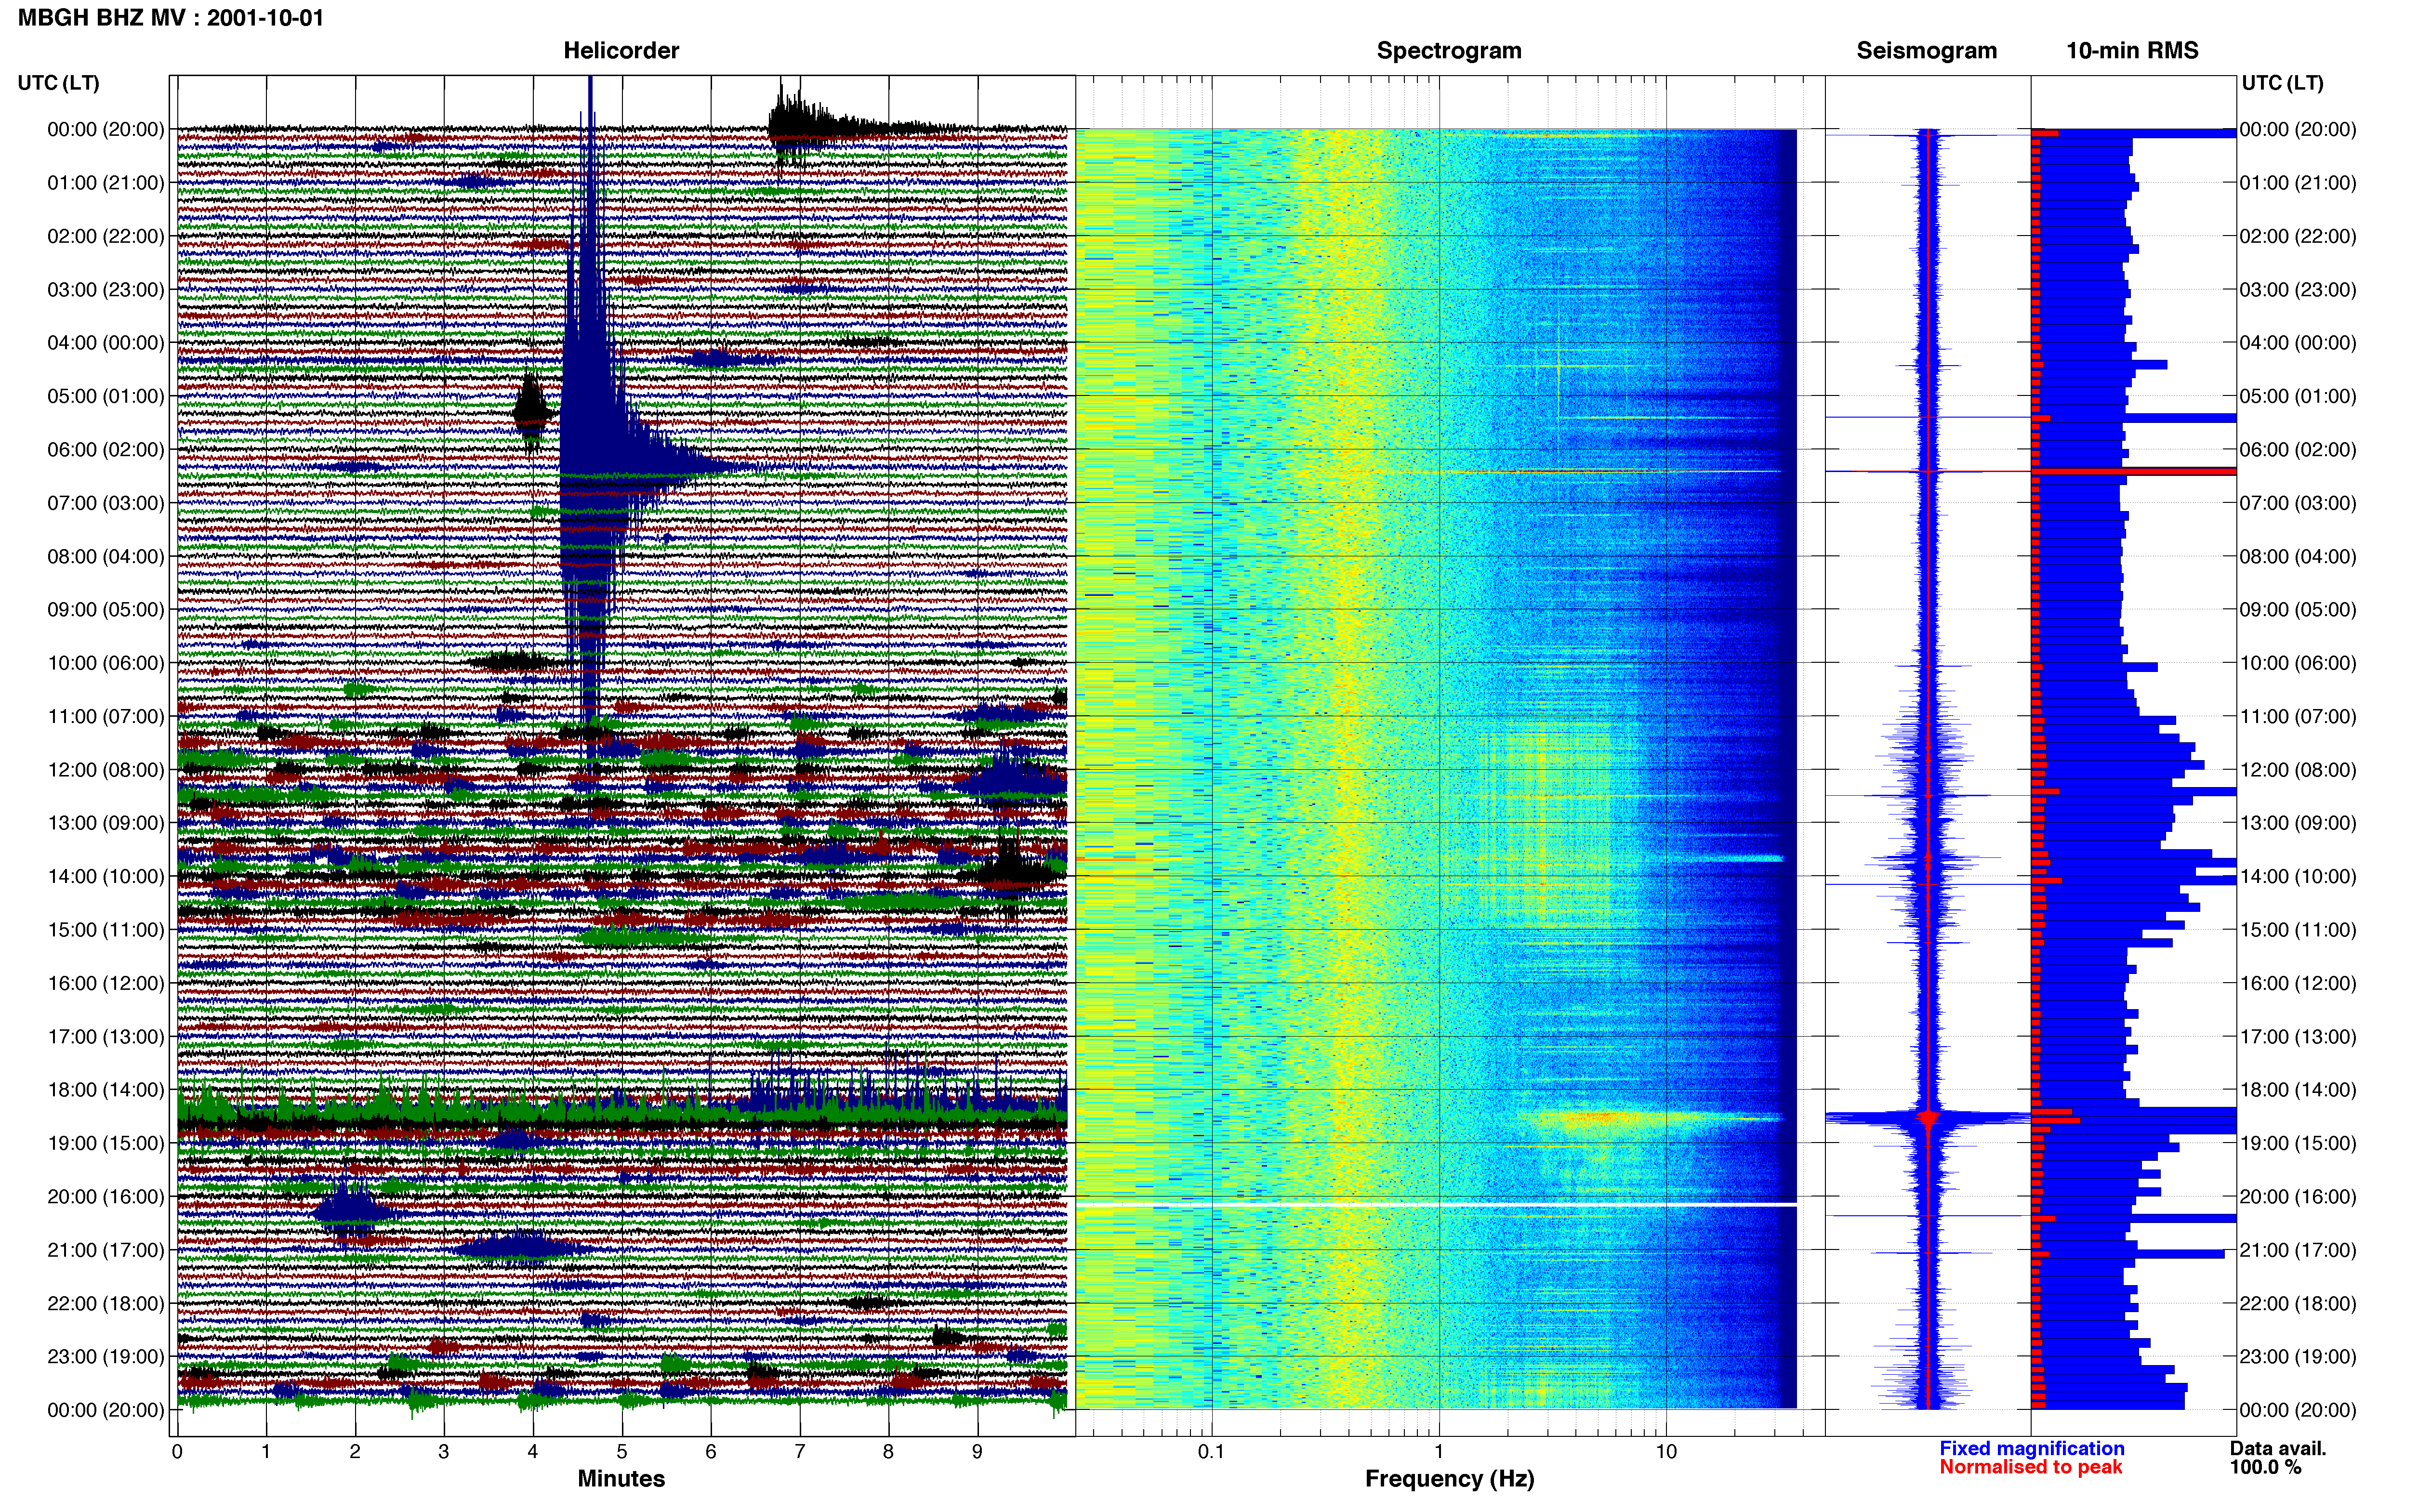Click the left axis label '21:00 (17:00)'
The height and width of the screenshot is (1512, 2418).
[105, 1249]
